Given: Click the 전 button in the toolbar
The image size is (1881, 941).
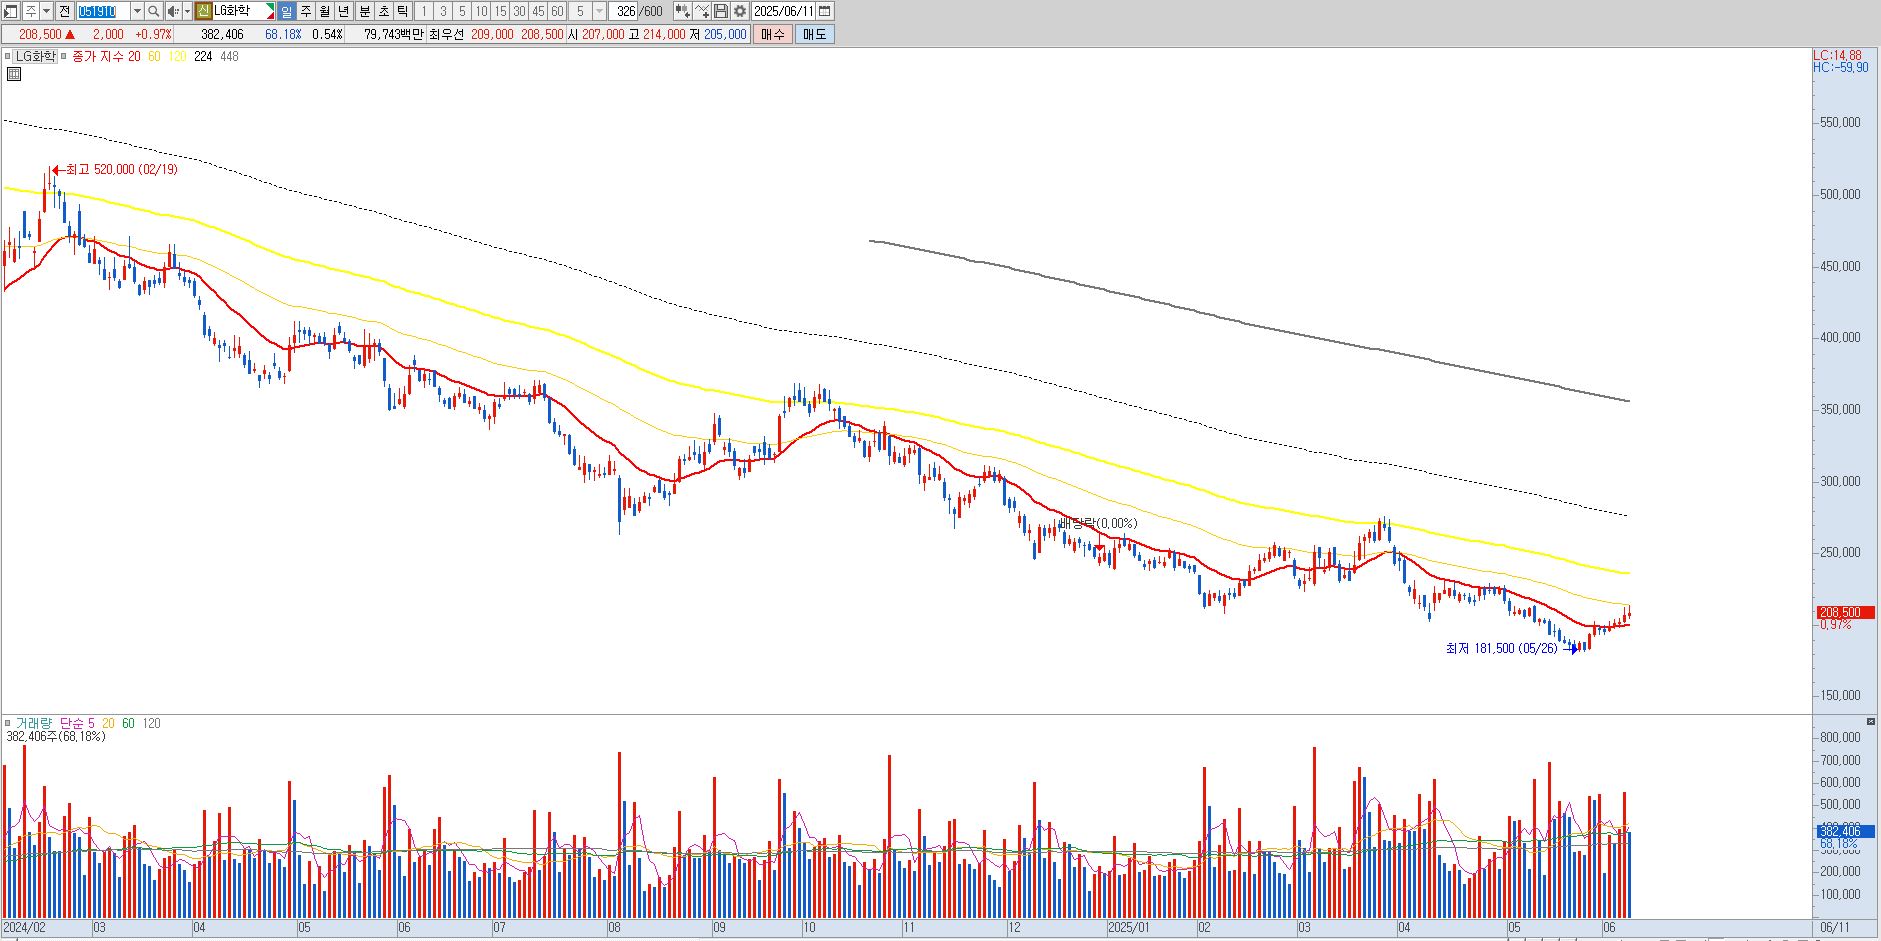Looking at the screenshot, I should (65, 11).
